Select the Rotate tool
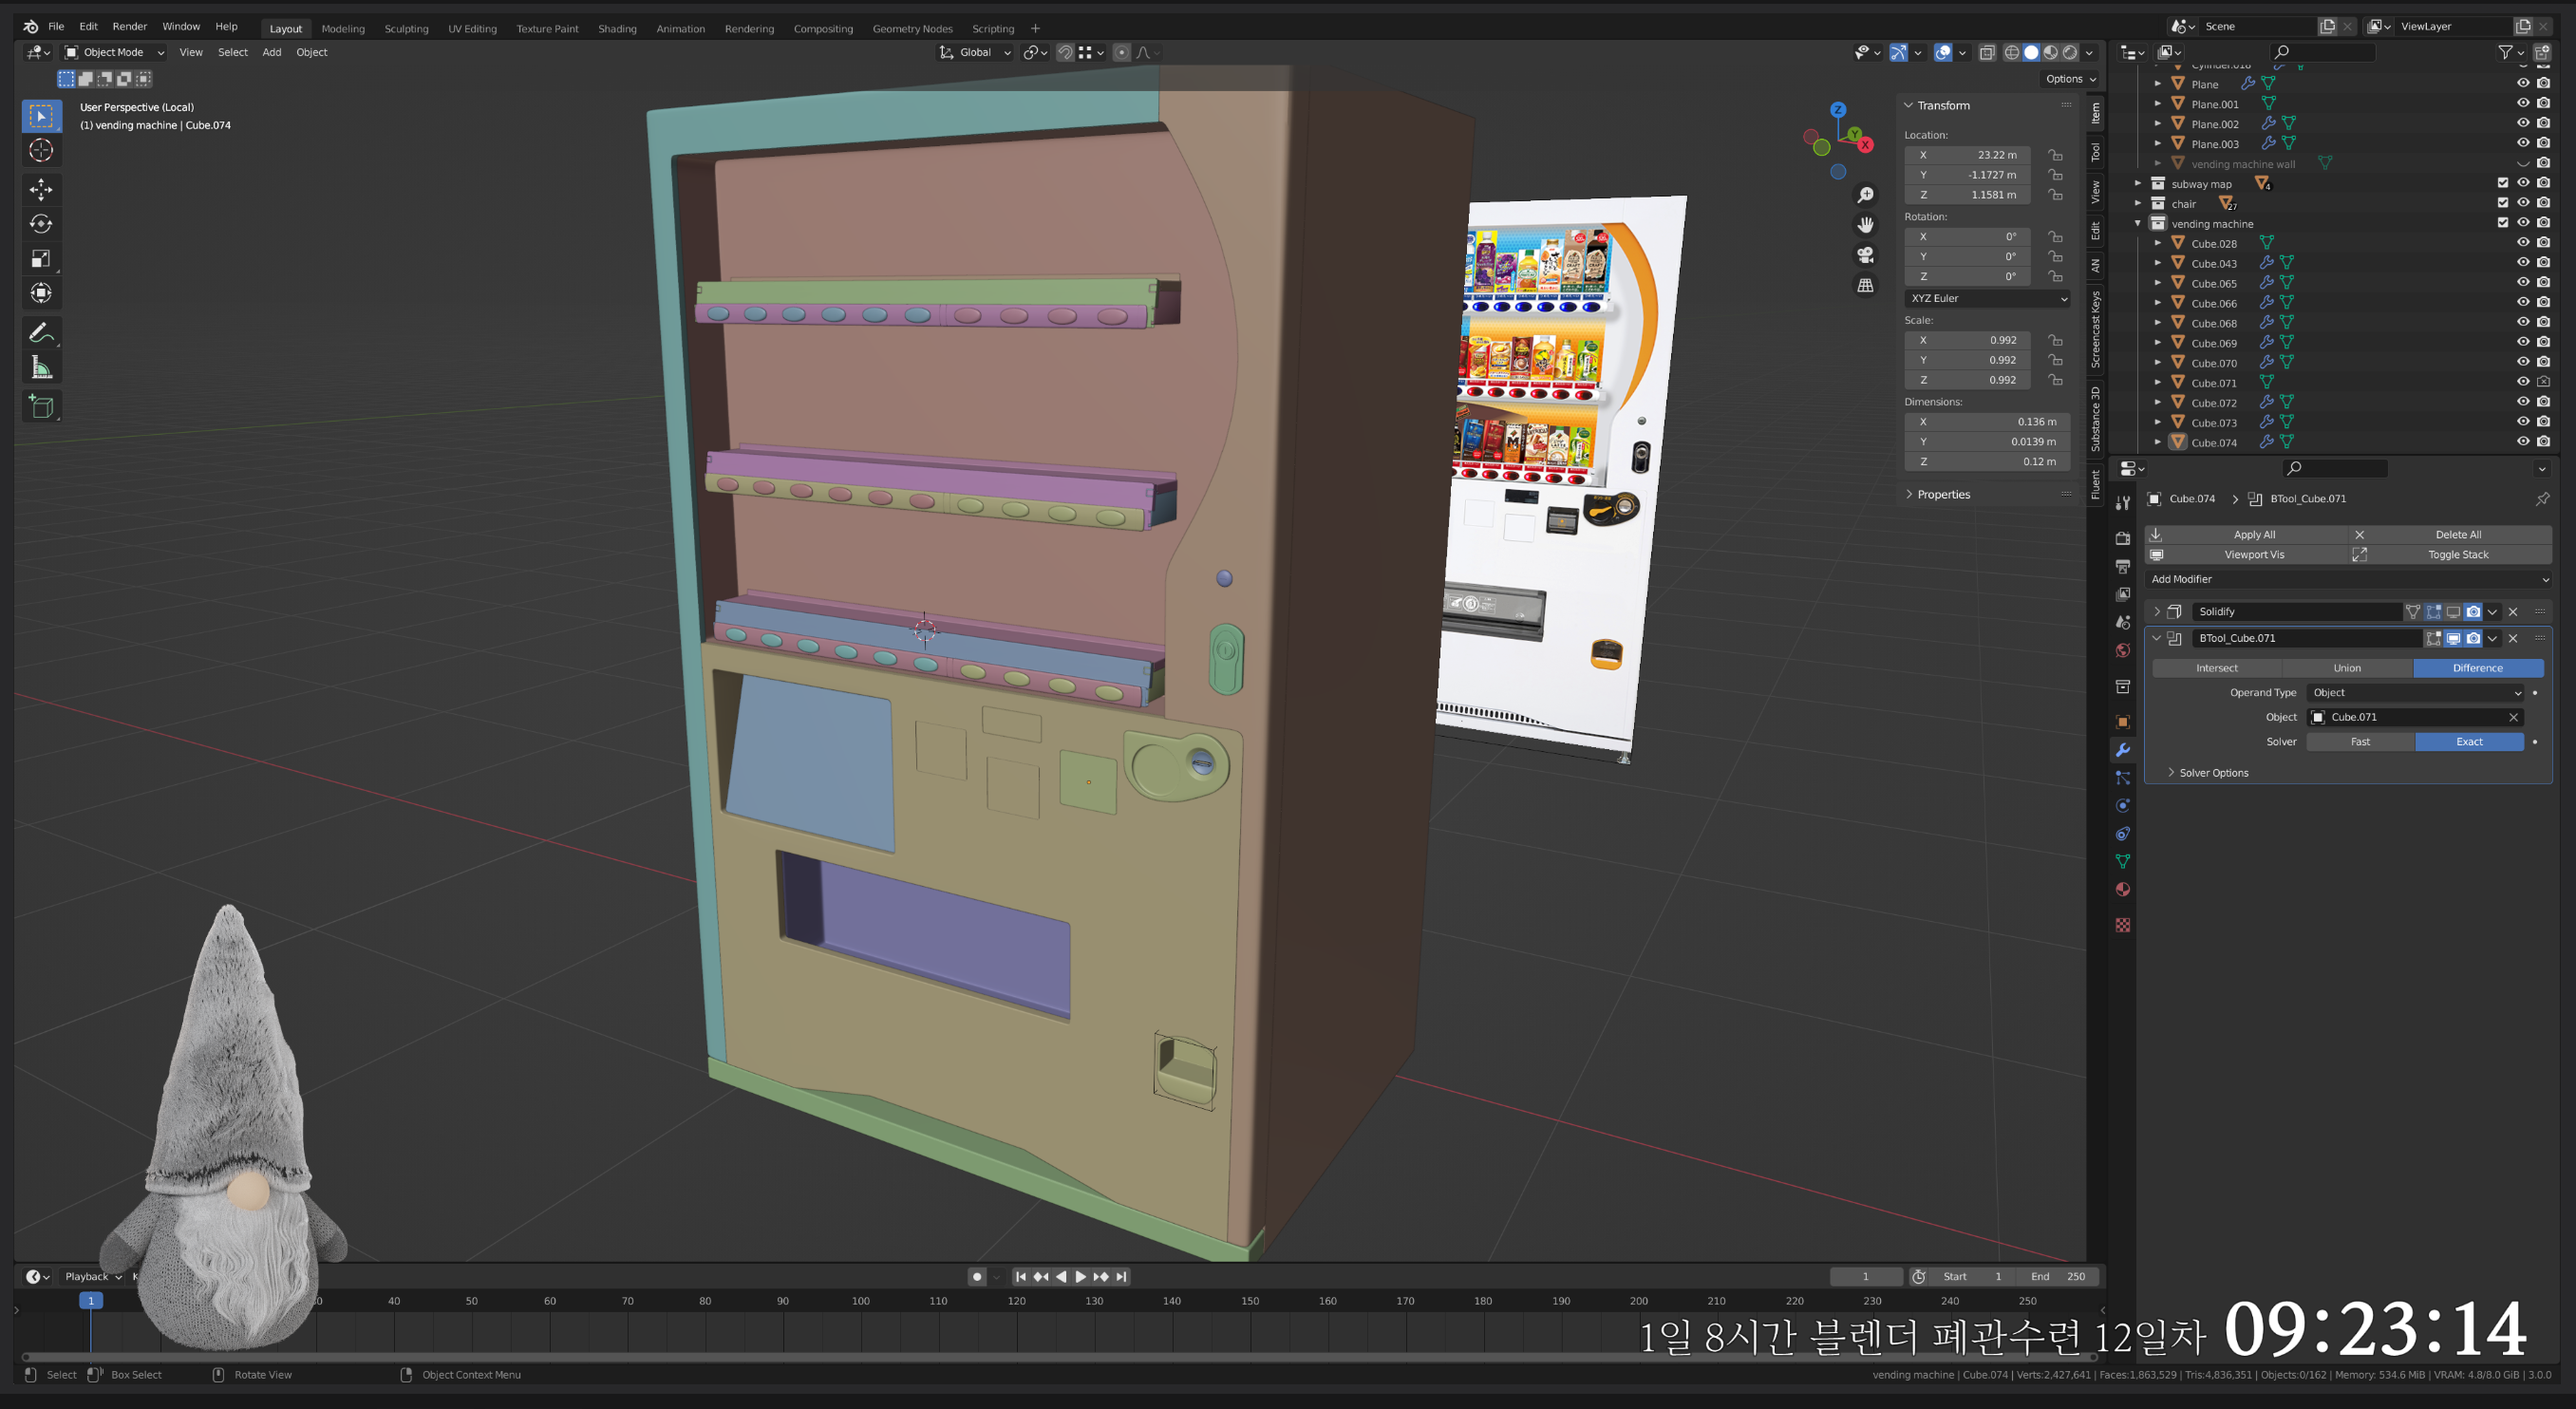 pyautogui.click(x=41, y=224)
